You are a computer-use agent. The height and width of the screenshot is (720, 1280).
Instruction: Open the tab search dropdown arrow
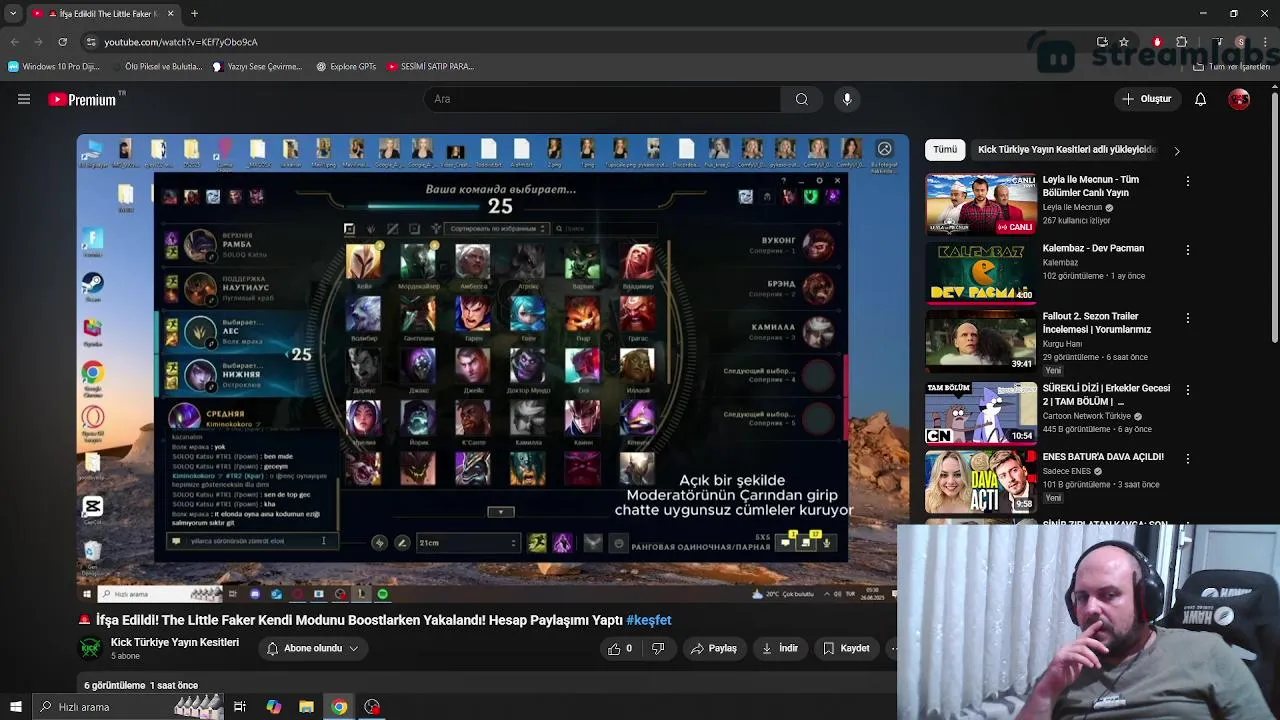(x=13, y=14)
